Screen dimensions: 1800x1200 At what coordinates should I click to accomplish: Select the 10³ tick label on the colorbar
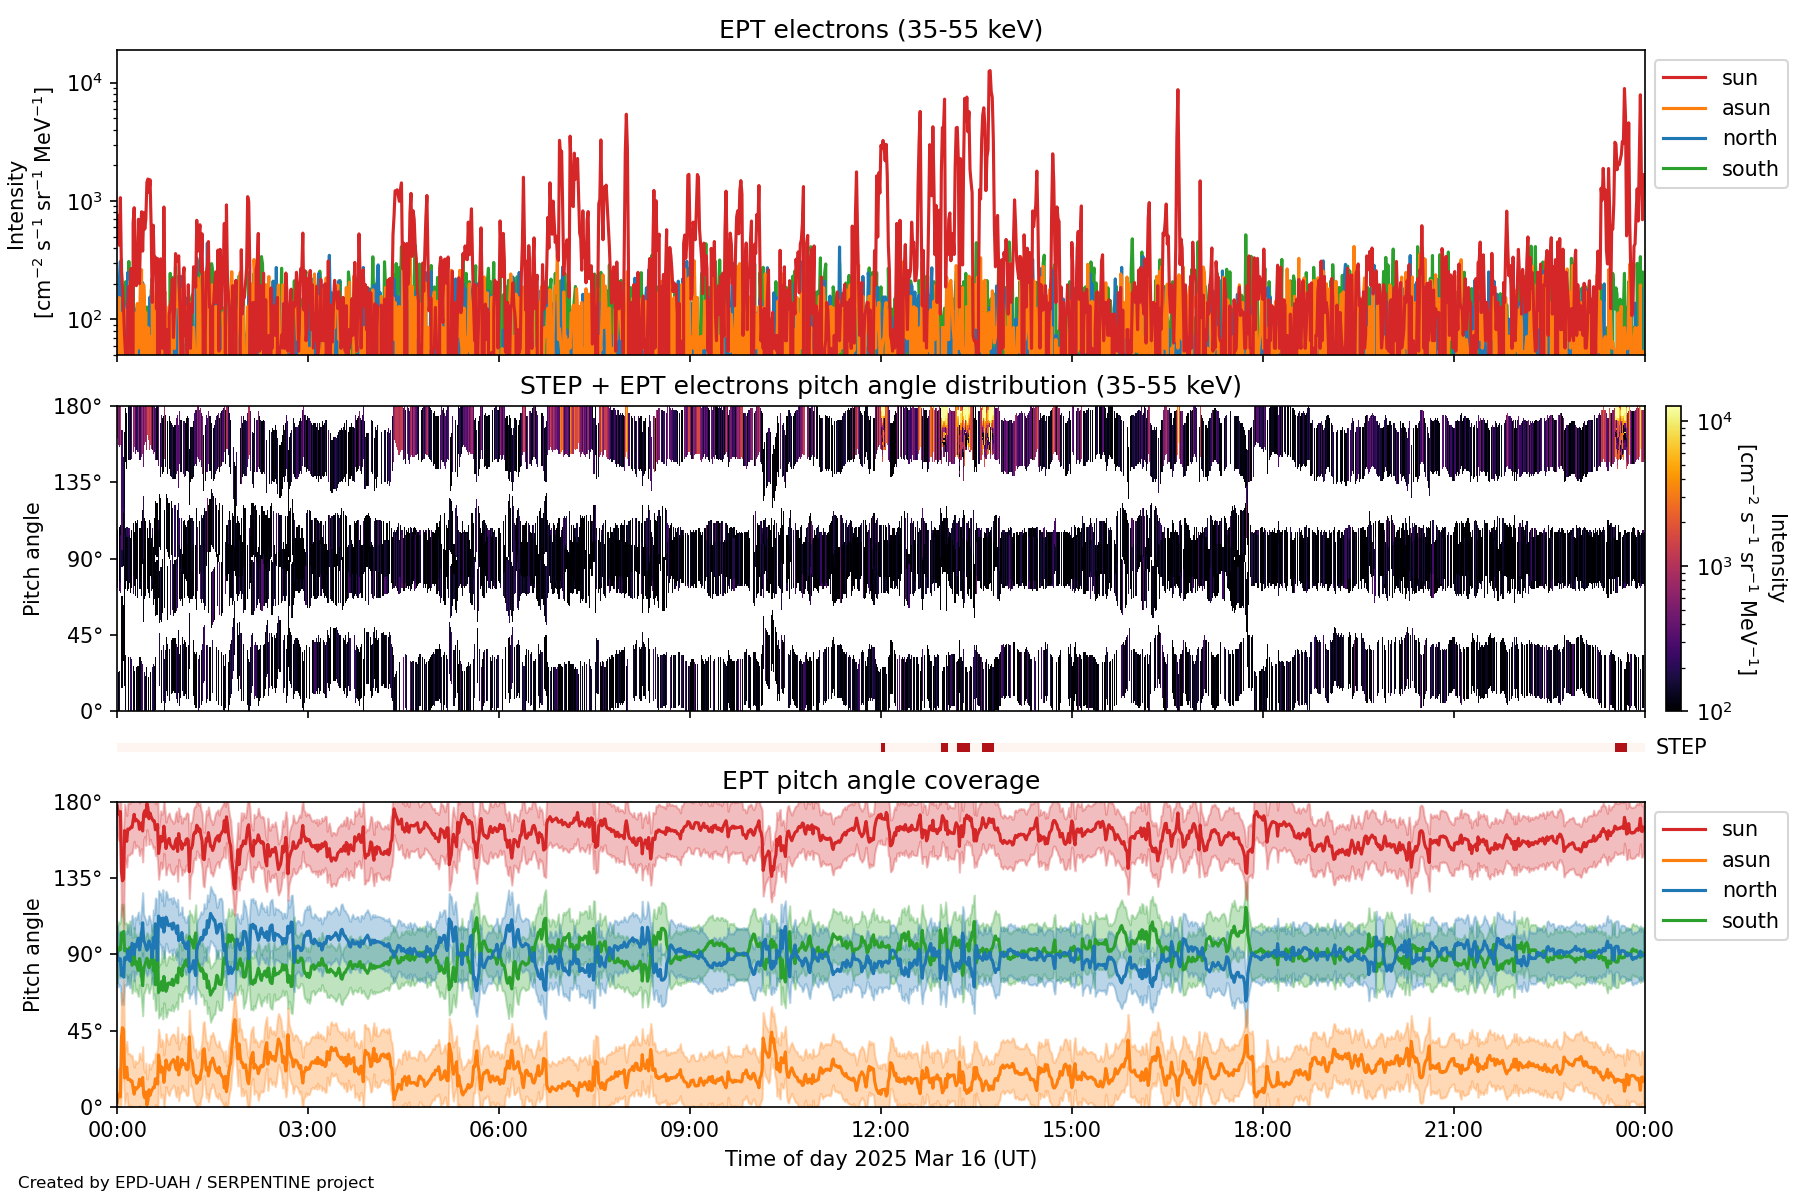1714,567
